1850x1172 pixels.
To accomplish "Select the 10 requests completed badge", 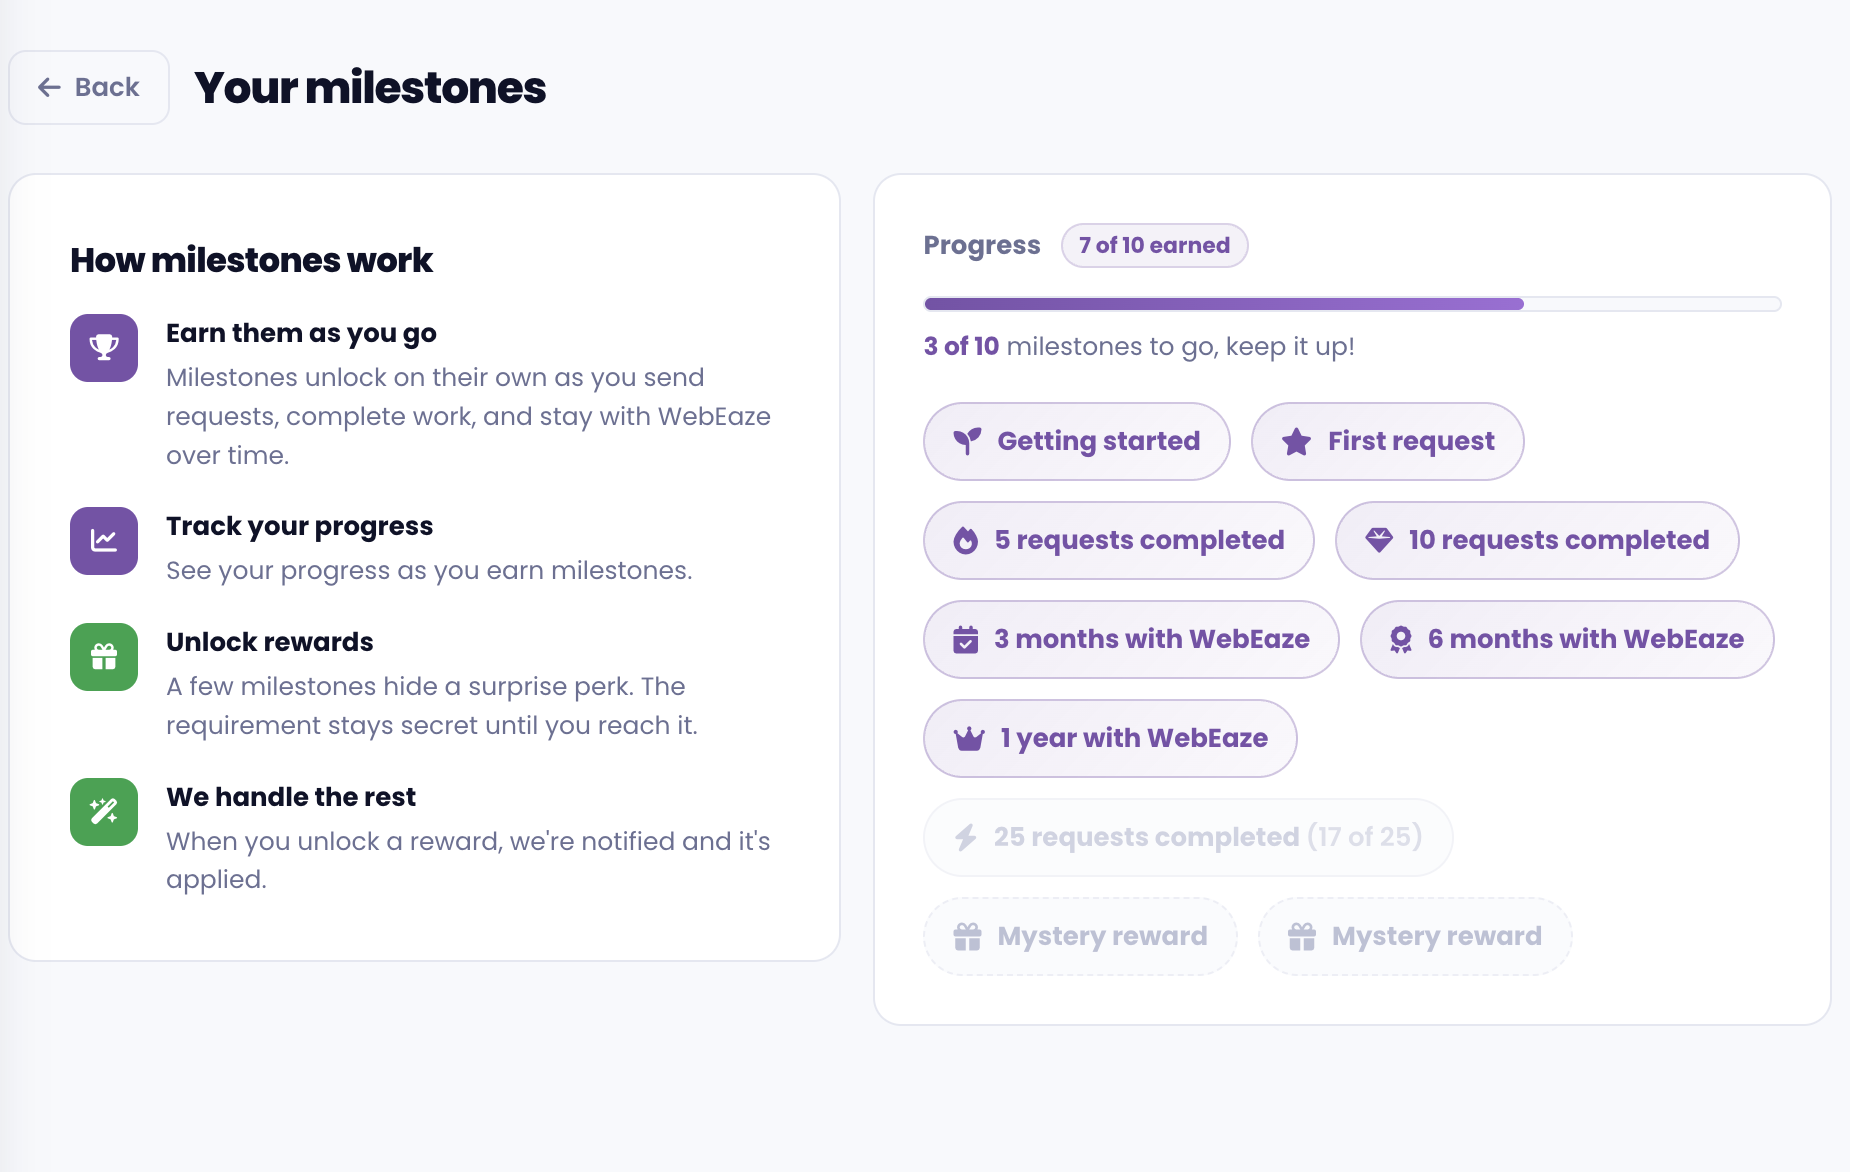I will tap(1537, 540).
